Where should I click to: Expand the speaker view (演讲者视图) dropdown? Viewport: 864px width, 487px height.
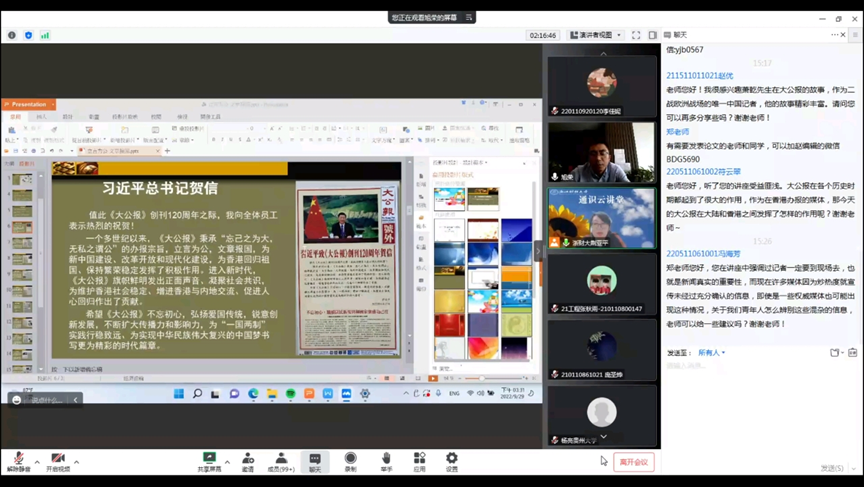pos(596,35)
